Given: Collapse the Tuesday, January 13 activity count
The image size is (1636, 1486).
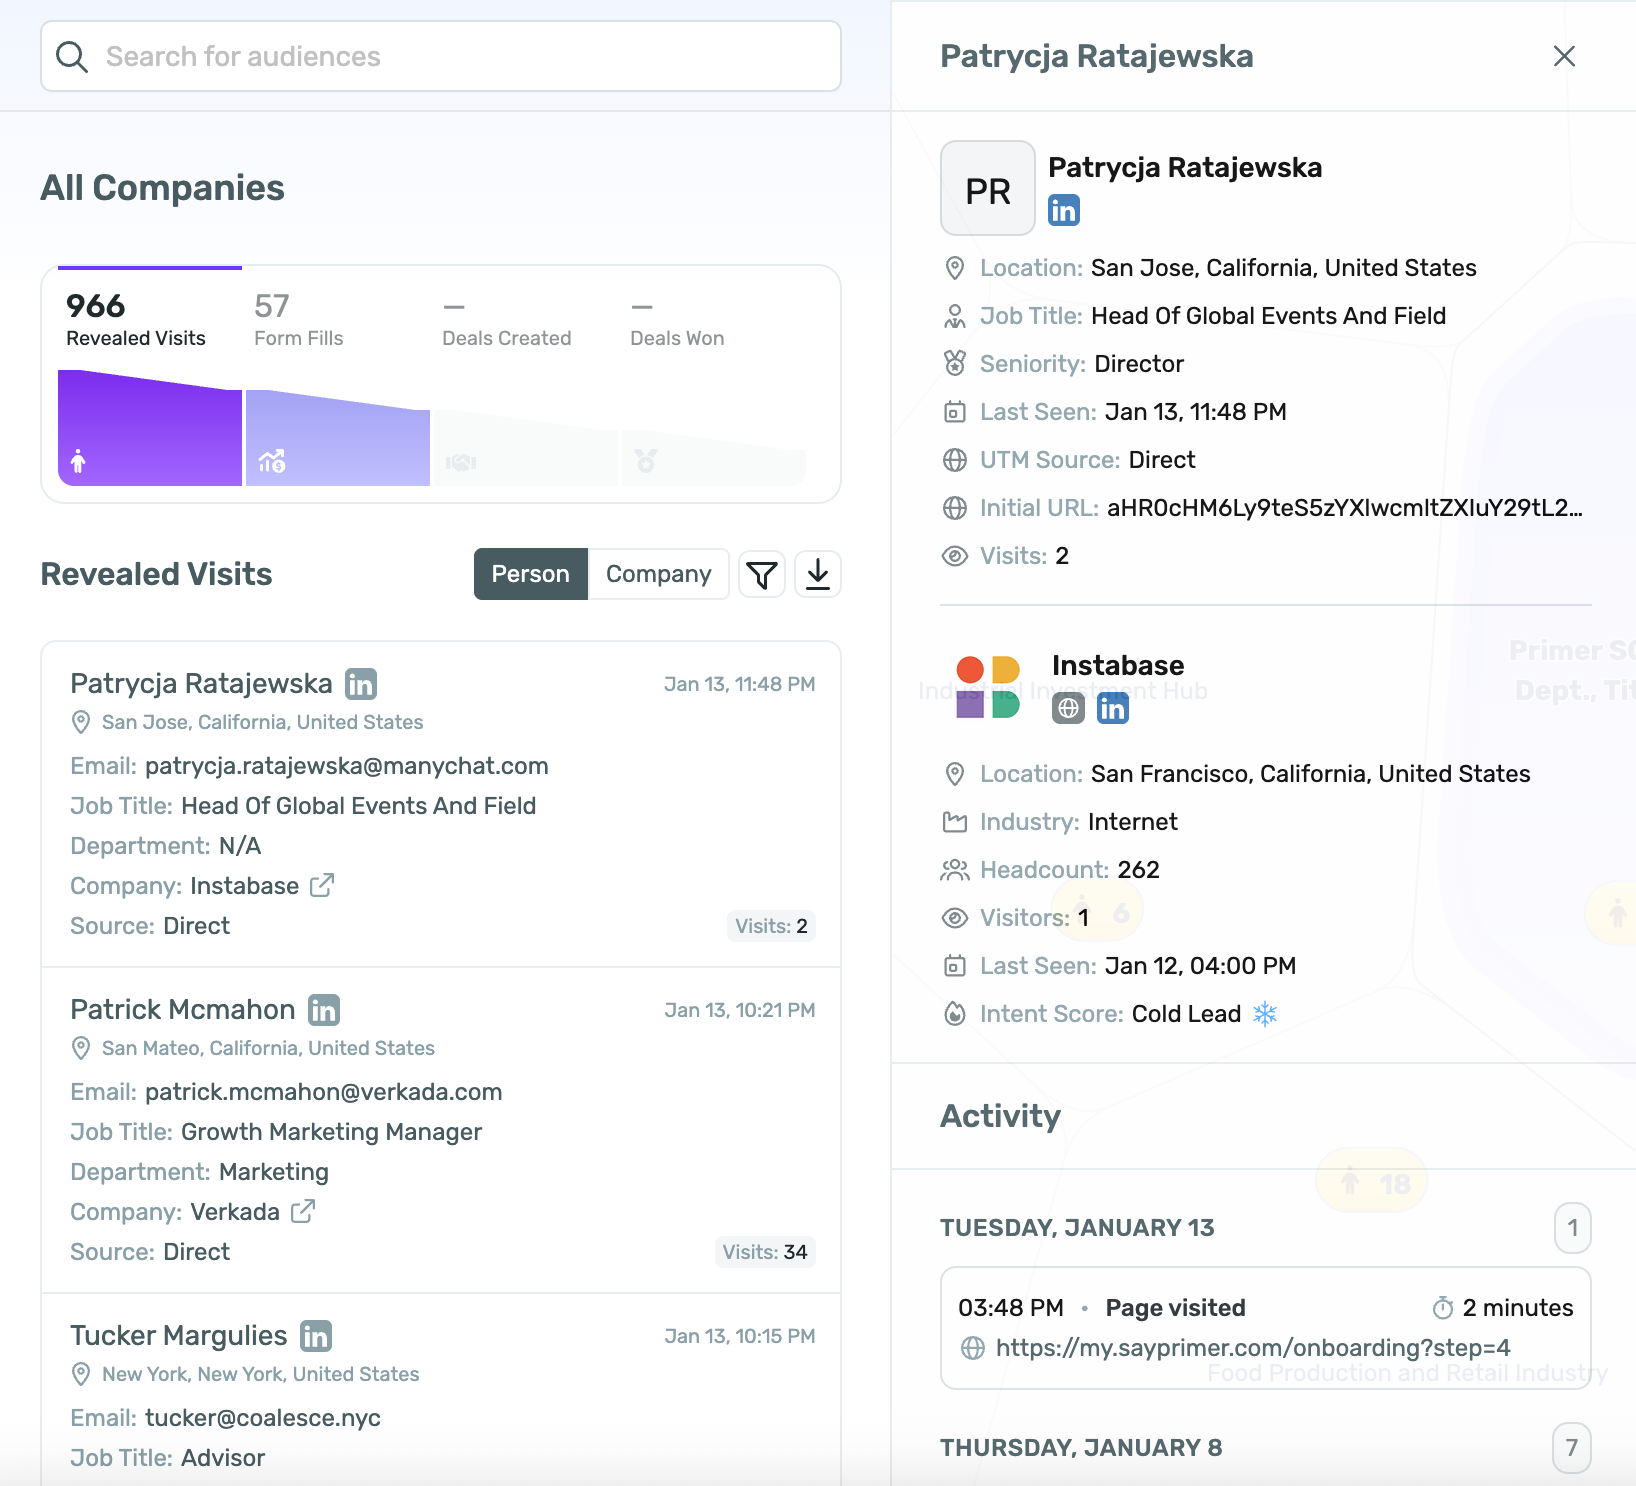Looking at the screenshot, I should [1572, 1227].
